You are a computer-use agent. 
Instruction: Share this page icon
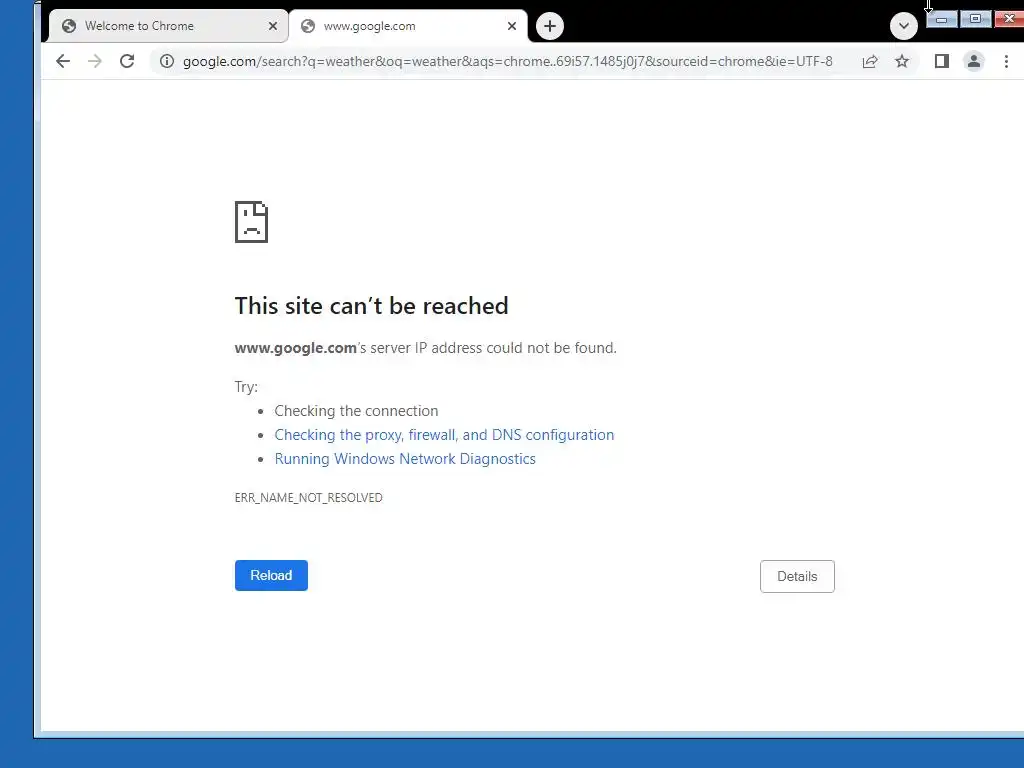(870, 61)
